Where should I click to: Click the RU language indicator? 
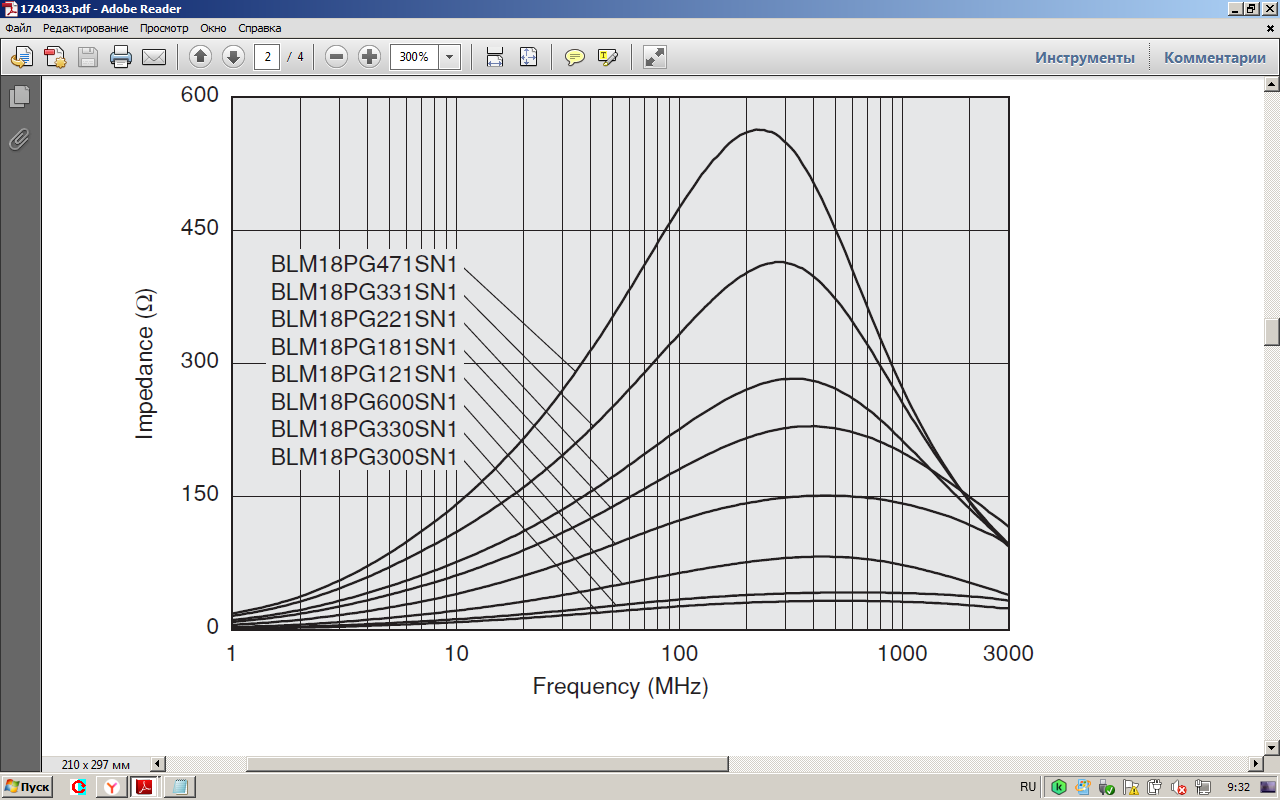coord(1028,787)
